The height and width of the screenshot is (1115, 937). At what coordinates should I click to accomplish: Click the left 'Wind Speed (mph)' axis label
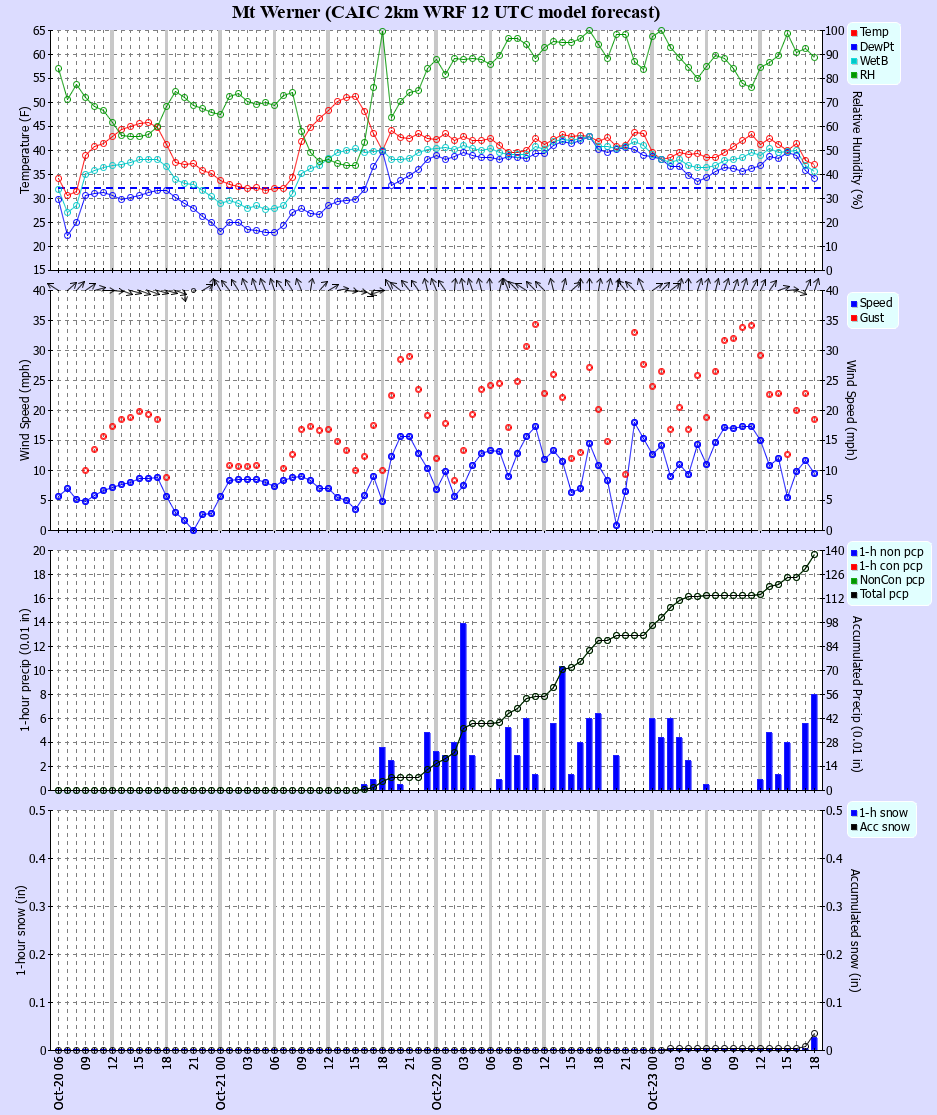[x=25, y=410]
